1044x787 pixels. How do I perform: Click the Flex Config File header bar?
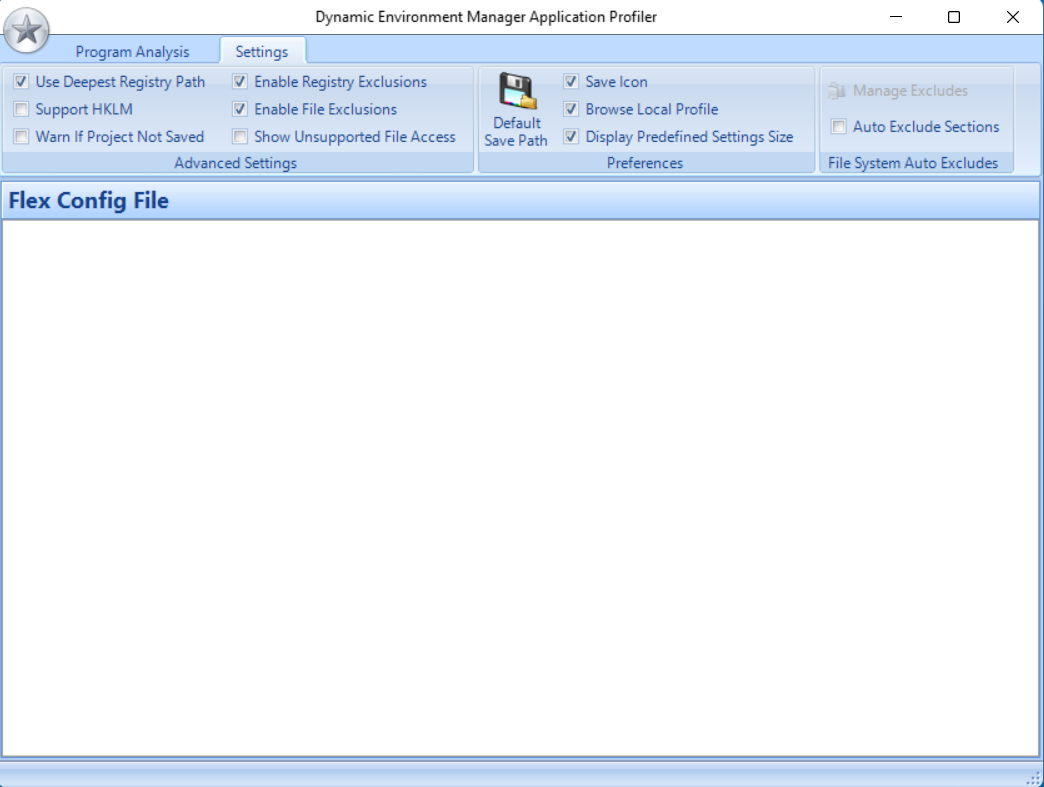(x=520, y=201)
